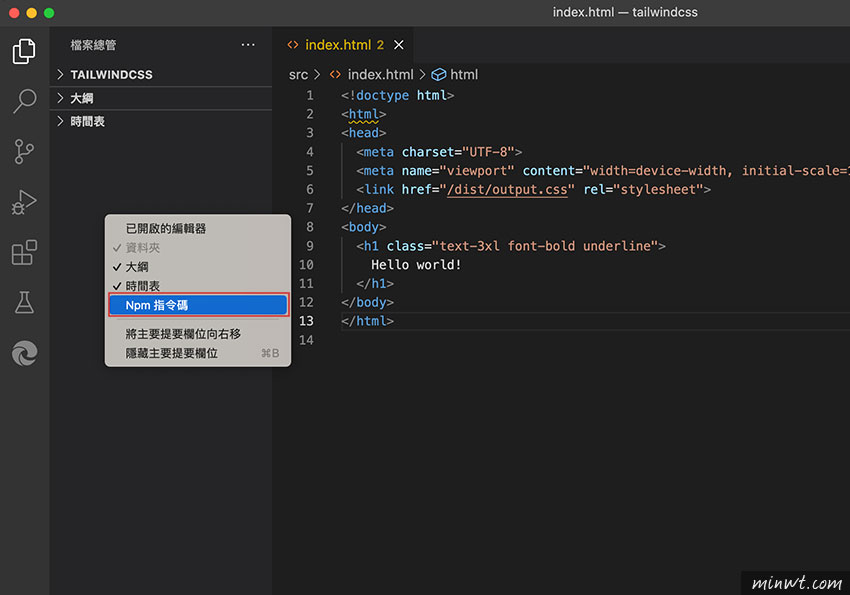This screenshot has width=850, height=595.
Task: Click the opening <head> tag
Action: 364,133
